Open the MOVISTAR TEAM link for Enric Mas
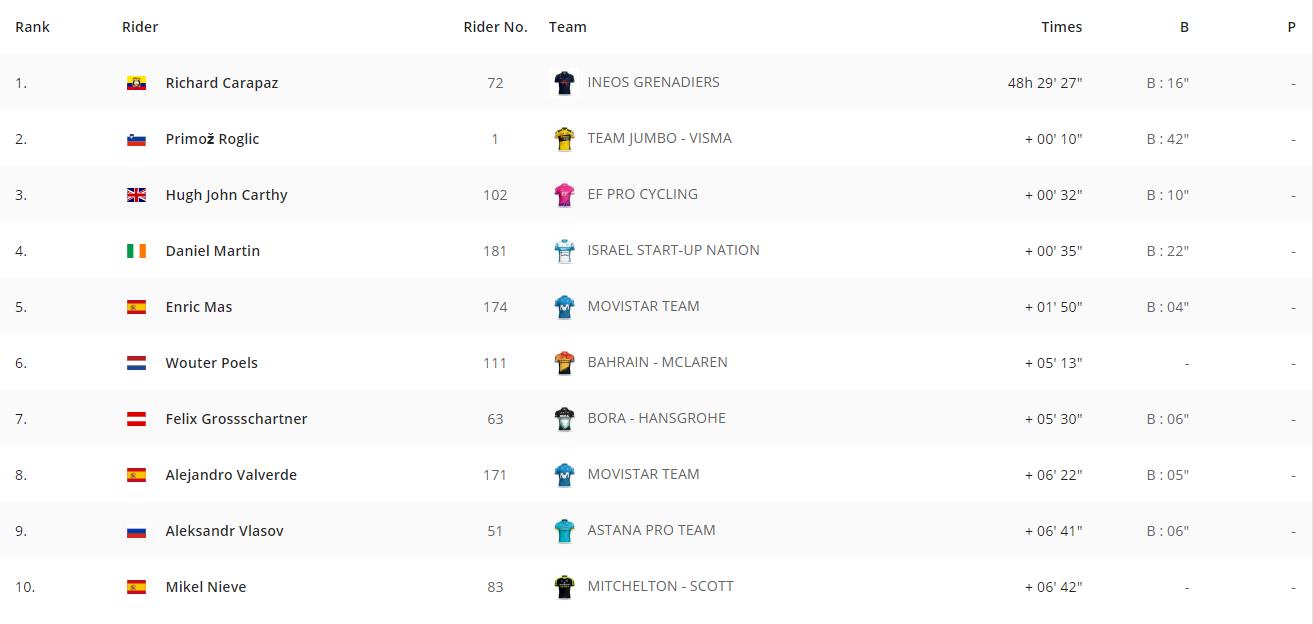 (643, 306)
